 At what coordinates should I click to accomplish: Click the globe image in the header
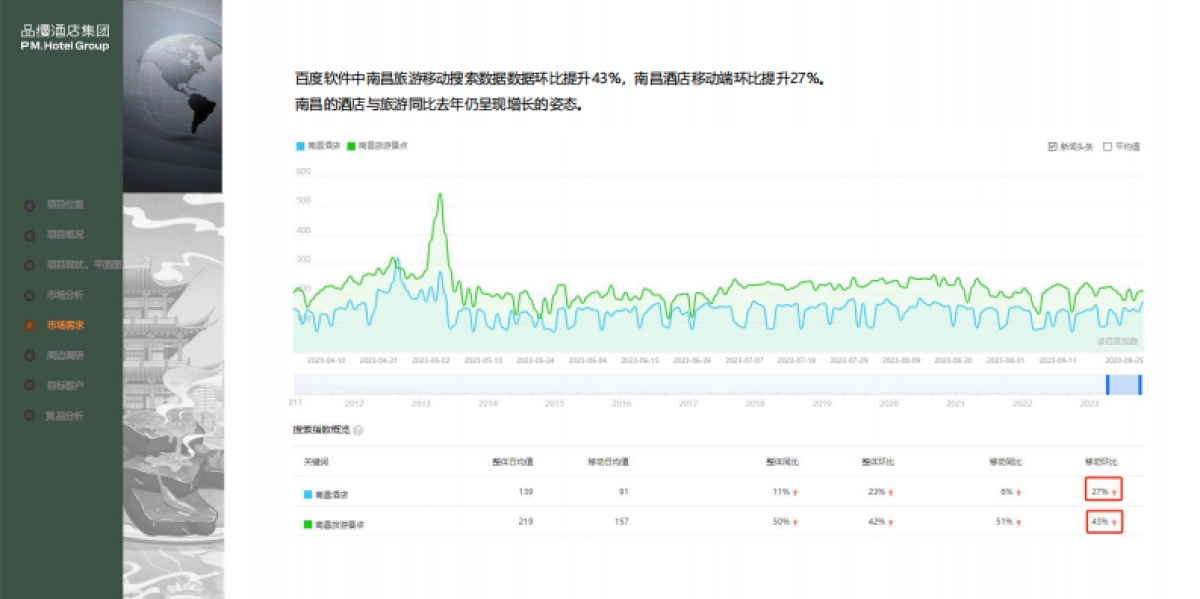[173, 96]
